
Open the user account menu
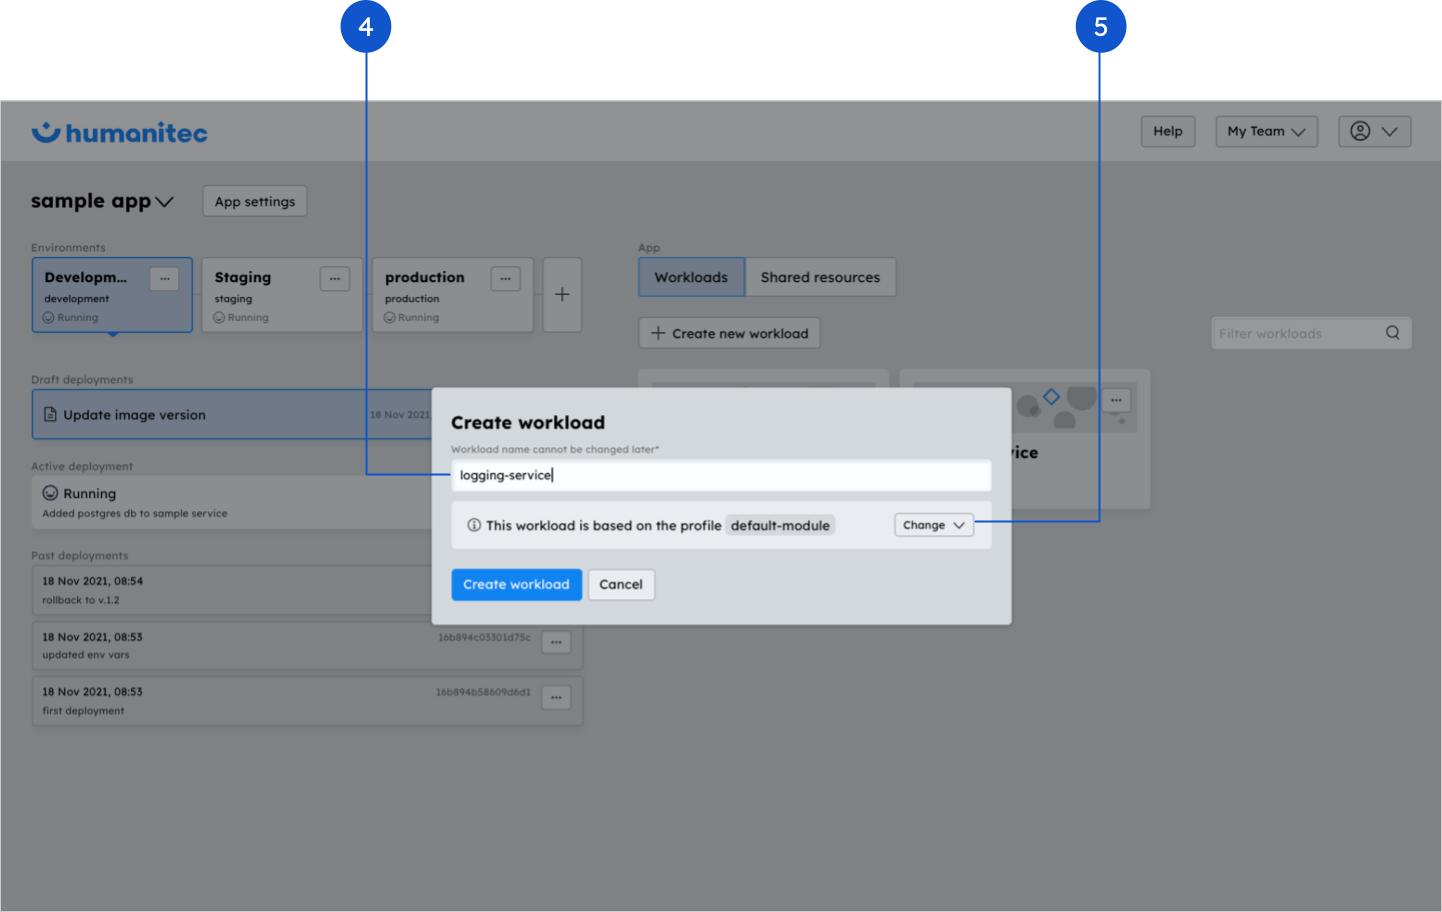1374,131
